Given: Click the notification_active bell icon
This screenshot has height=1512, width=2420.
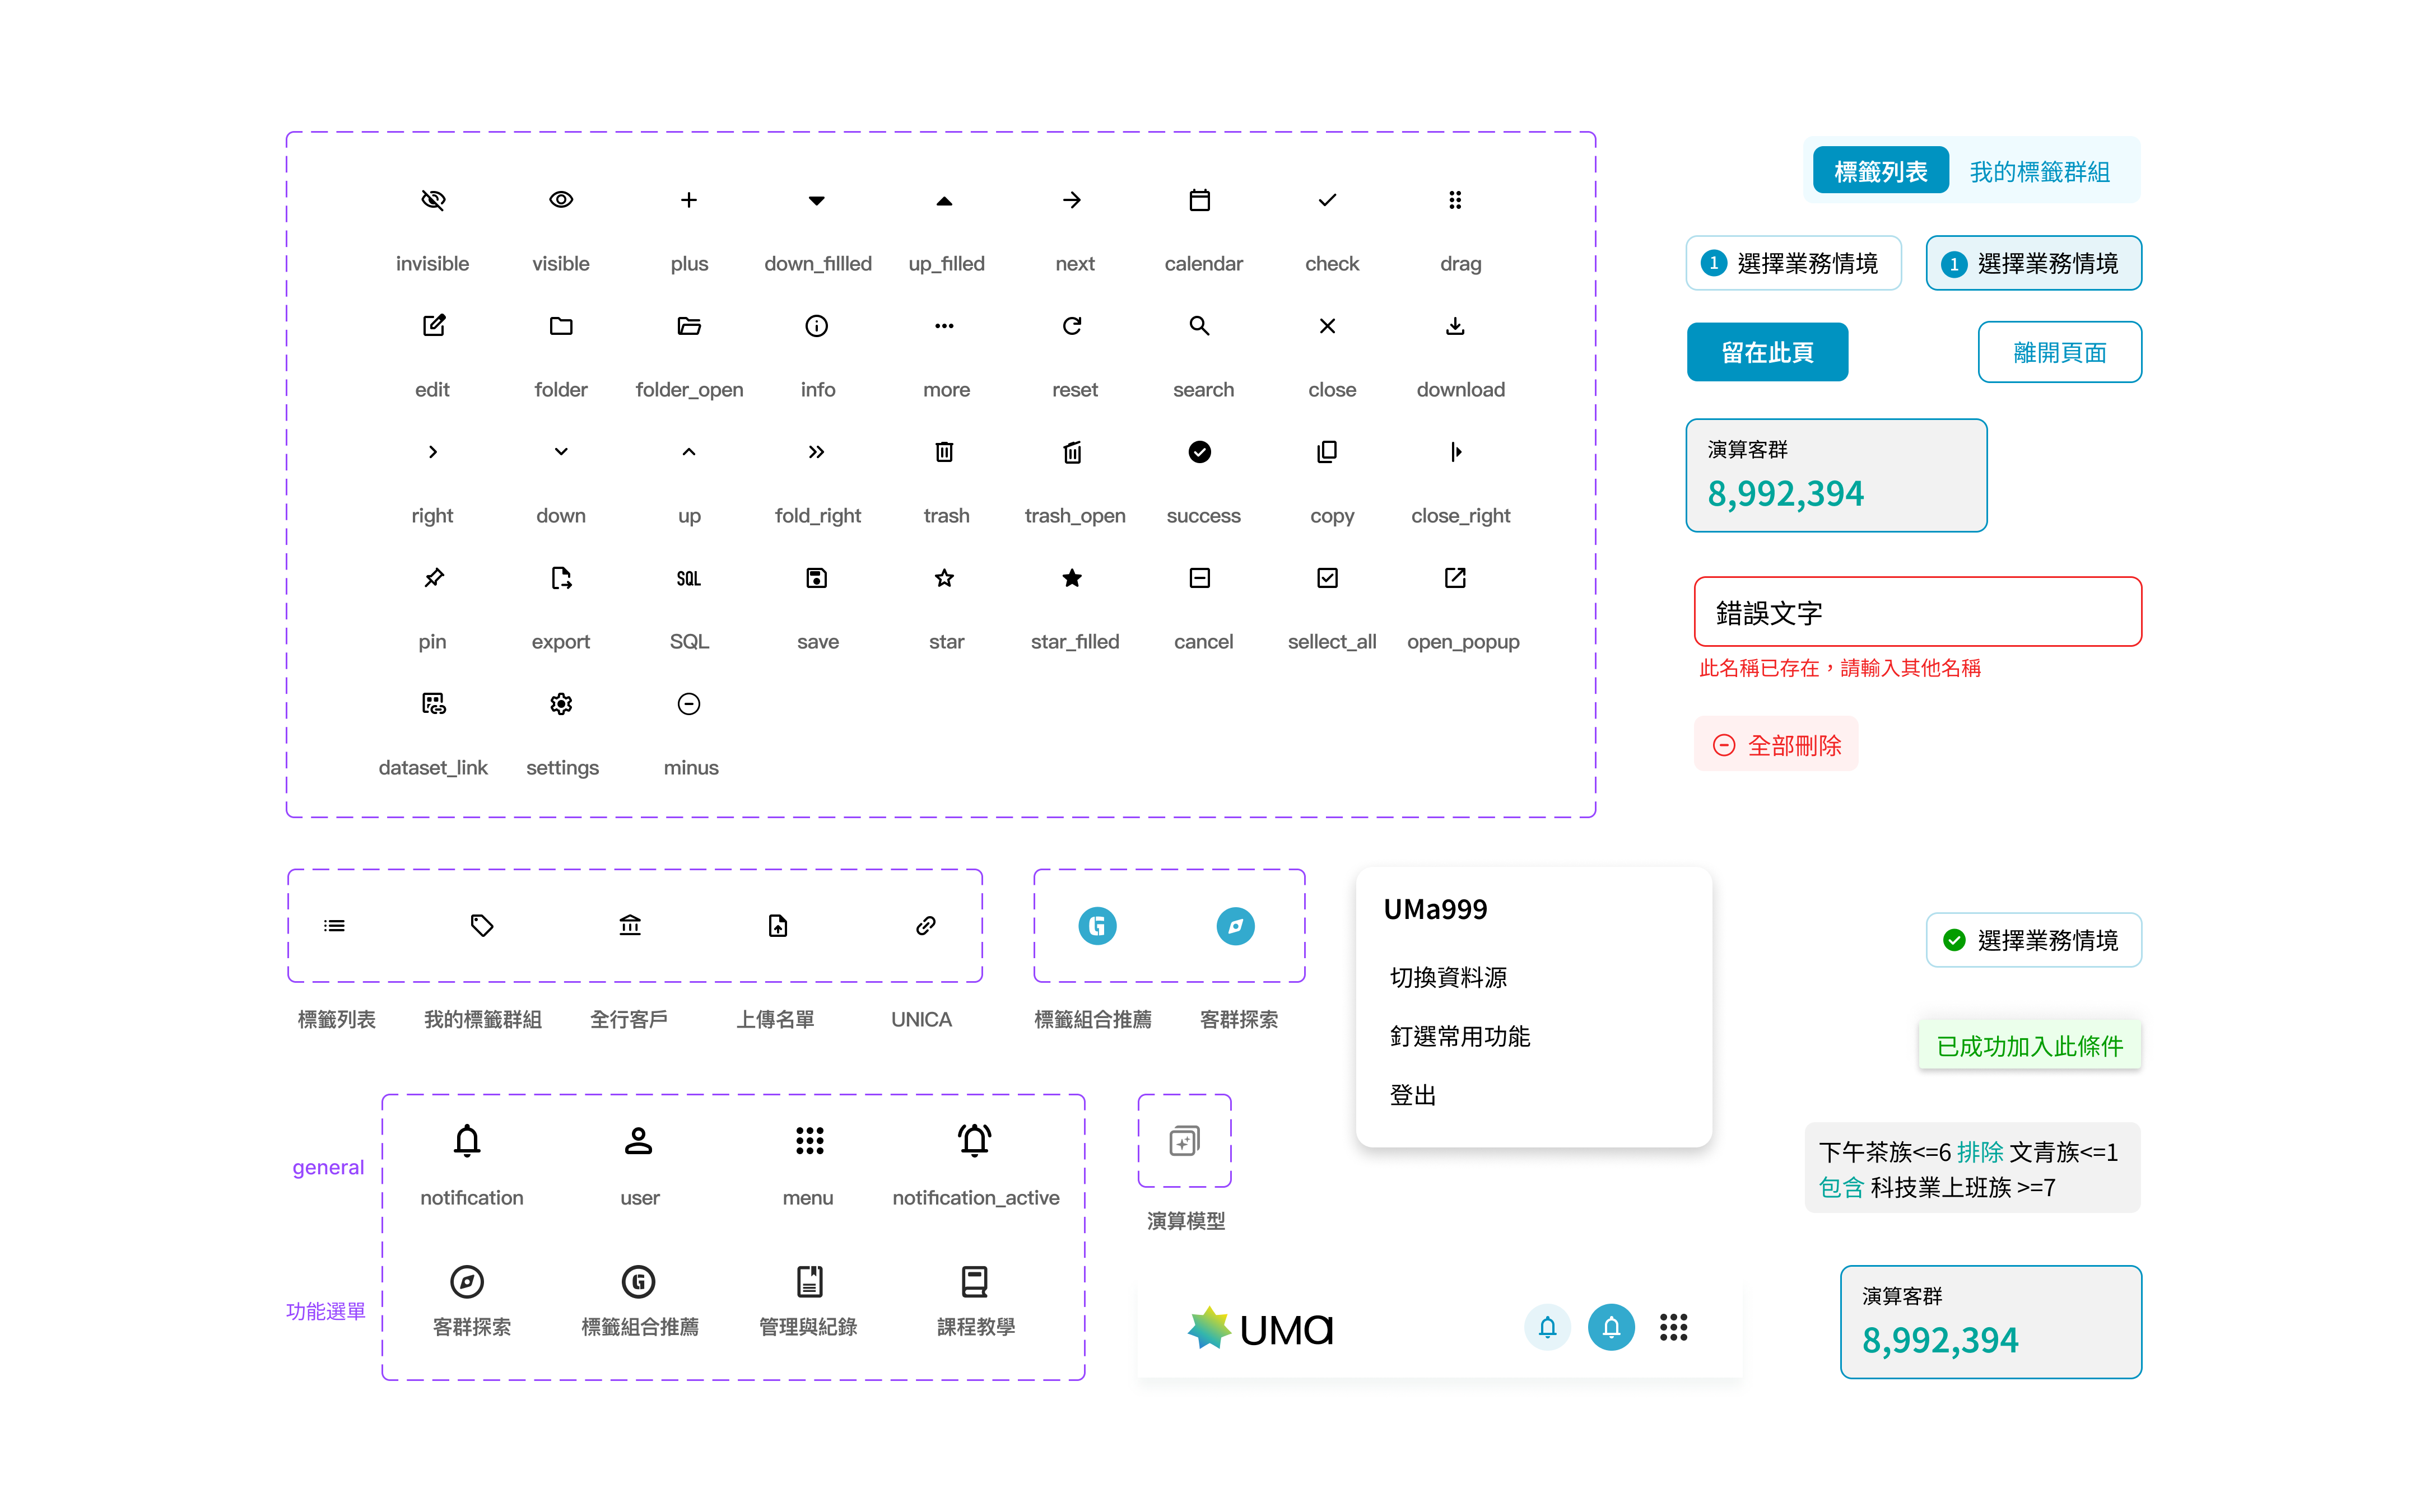Looking at the screenshot, I should [x=975, y=1141].
